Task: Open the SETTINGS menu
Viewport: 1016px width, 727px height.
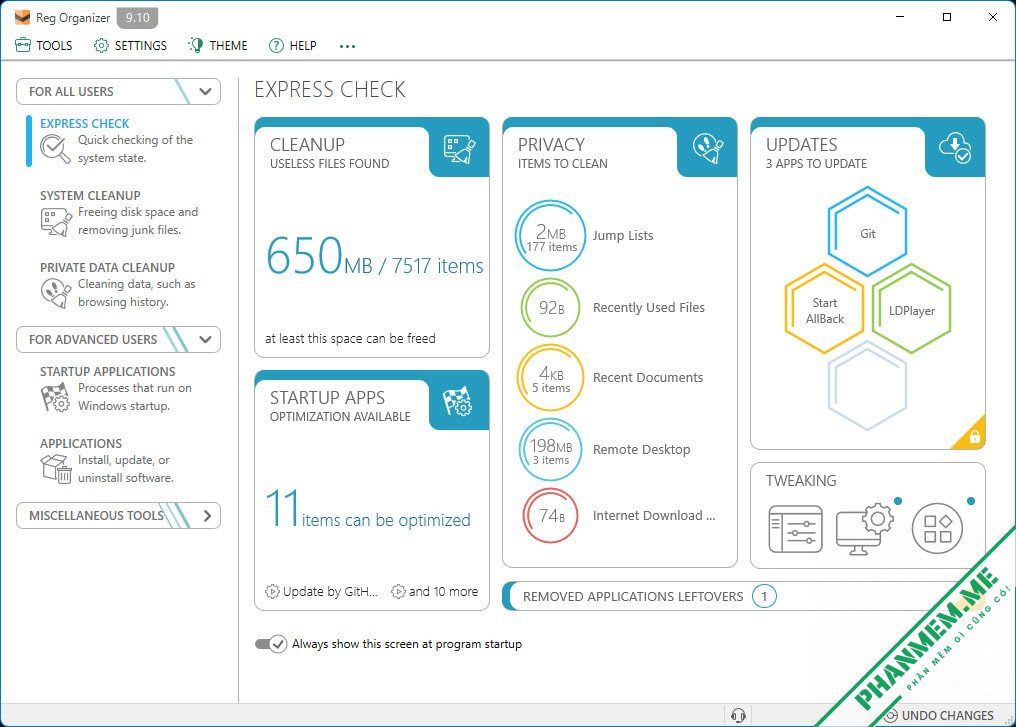Action: coord(130,45)
